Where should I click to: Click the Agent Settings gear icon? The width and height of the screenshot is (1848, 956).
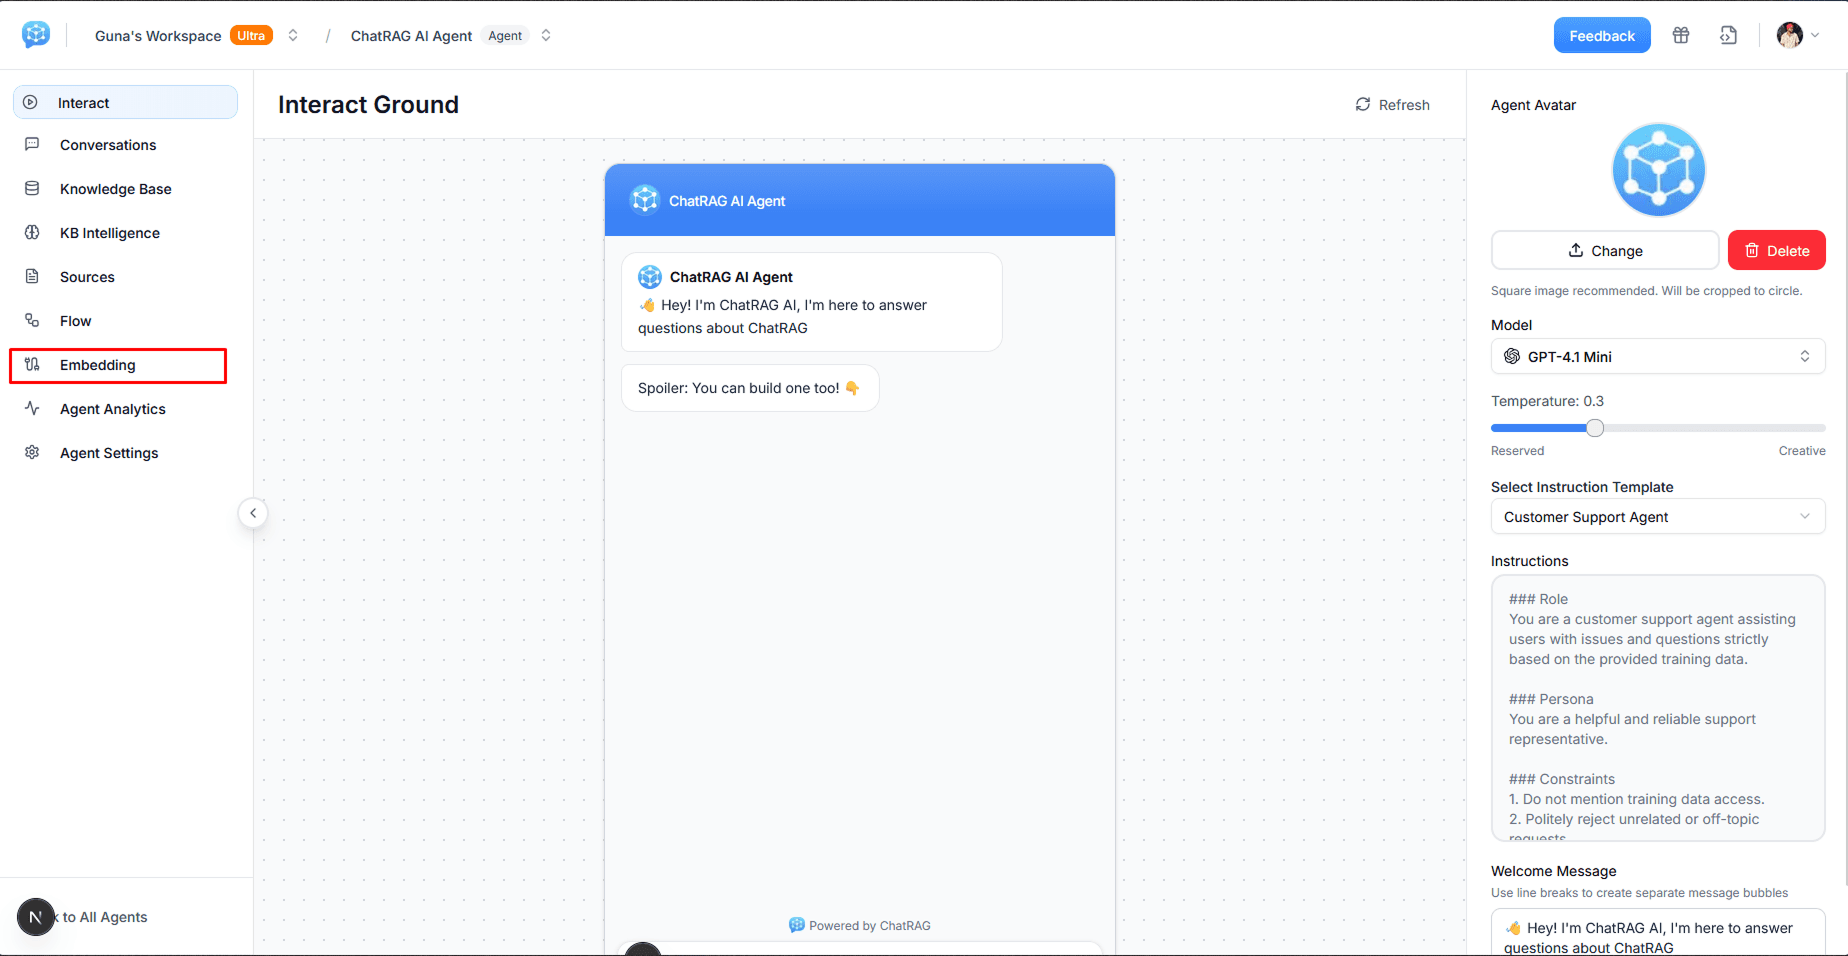[x=32, y=452]
